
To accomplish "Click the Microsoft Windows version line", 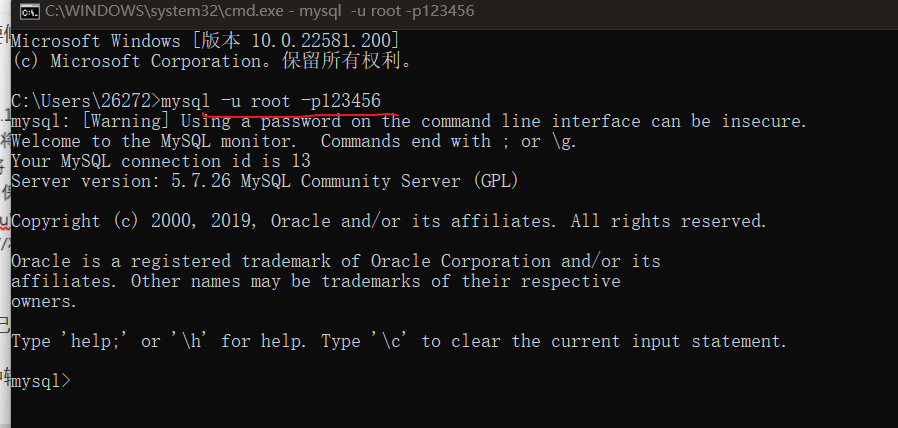I will (204, 41).
